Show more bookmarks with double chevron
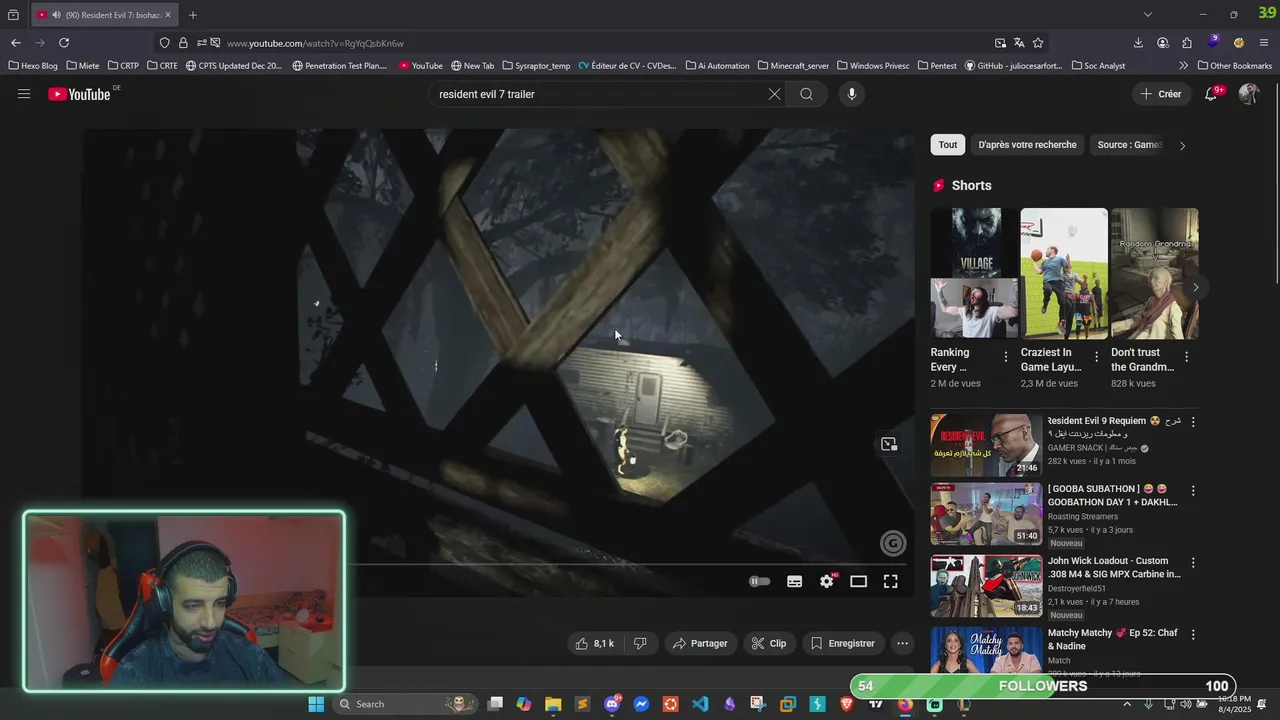This screenshot has width=1280, height=720. (1184, 66)
